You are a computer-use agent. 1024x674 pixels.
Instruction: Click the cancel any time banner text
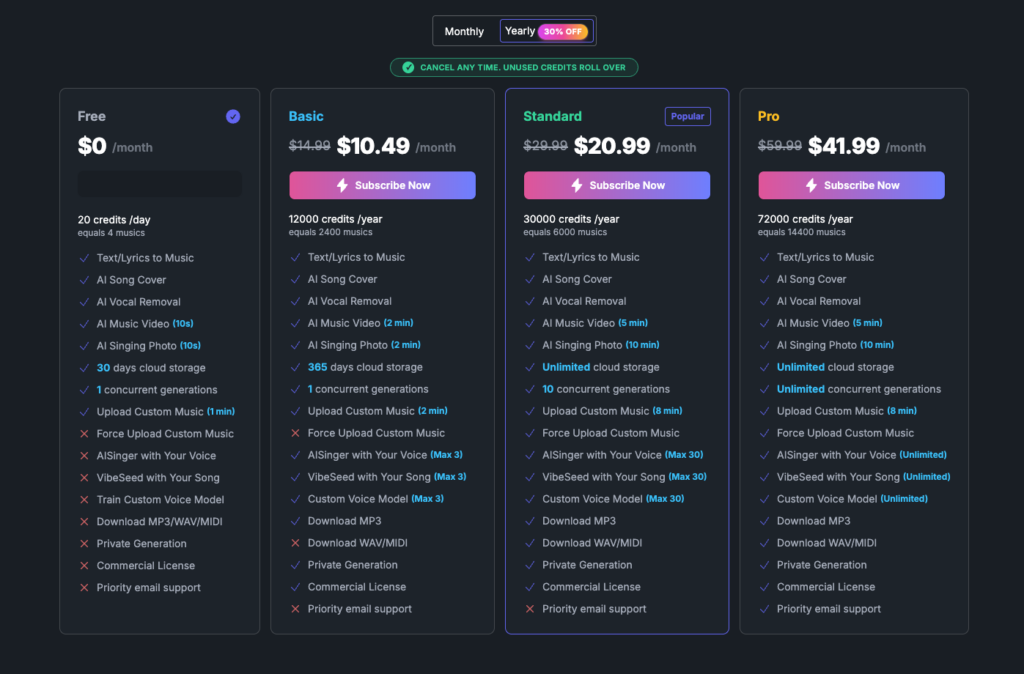click(522, 67)
